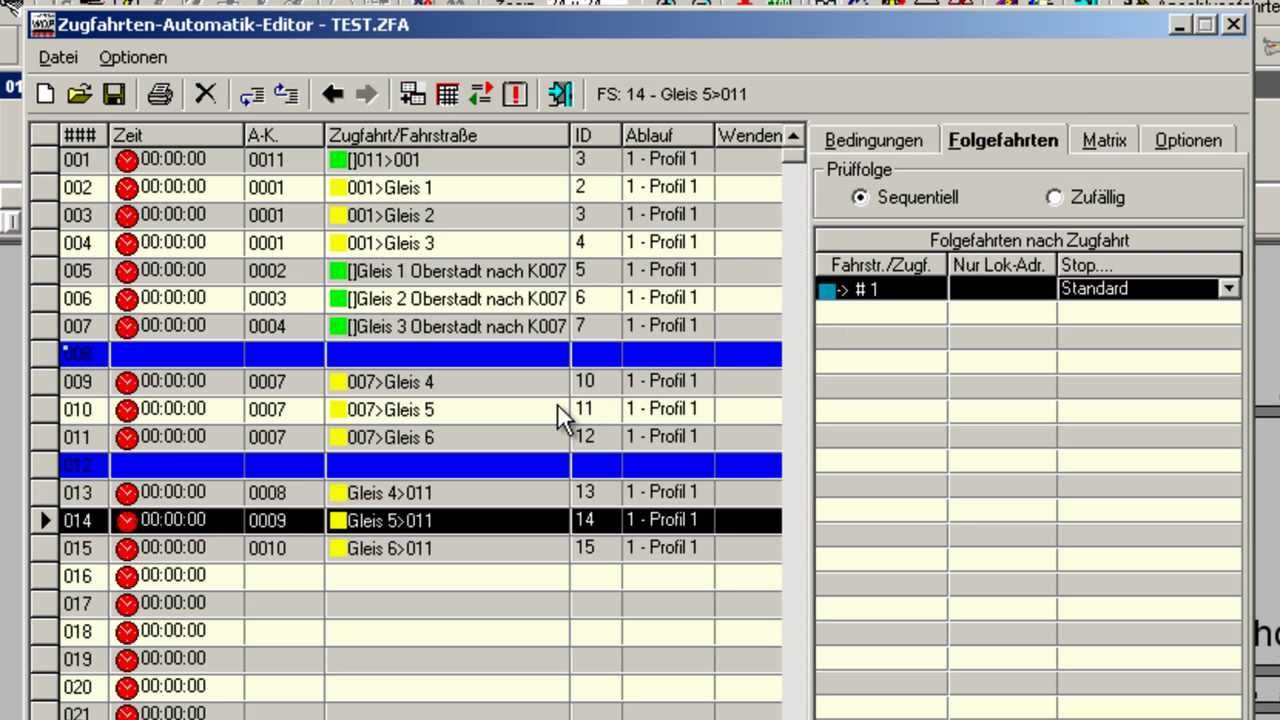Click the yellow swatch in row 002
Screen dimensions: 1280x720
[338, 188]
